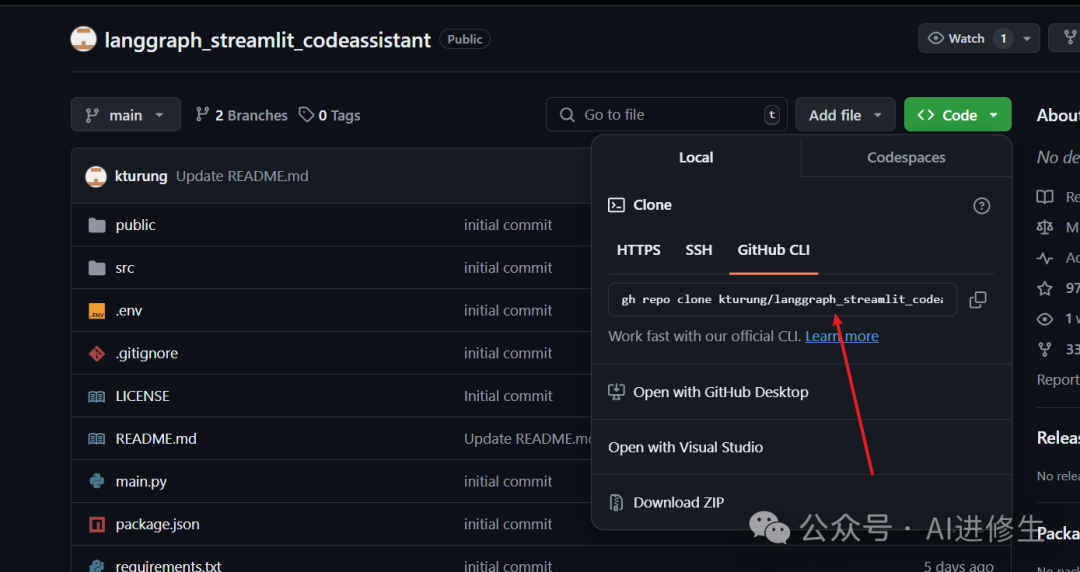Viewport: 1080px width, 572px height.
Task: Click the Learn more link
Action: pos(842,336)
